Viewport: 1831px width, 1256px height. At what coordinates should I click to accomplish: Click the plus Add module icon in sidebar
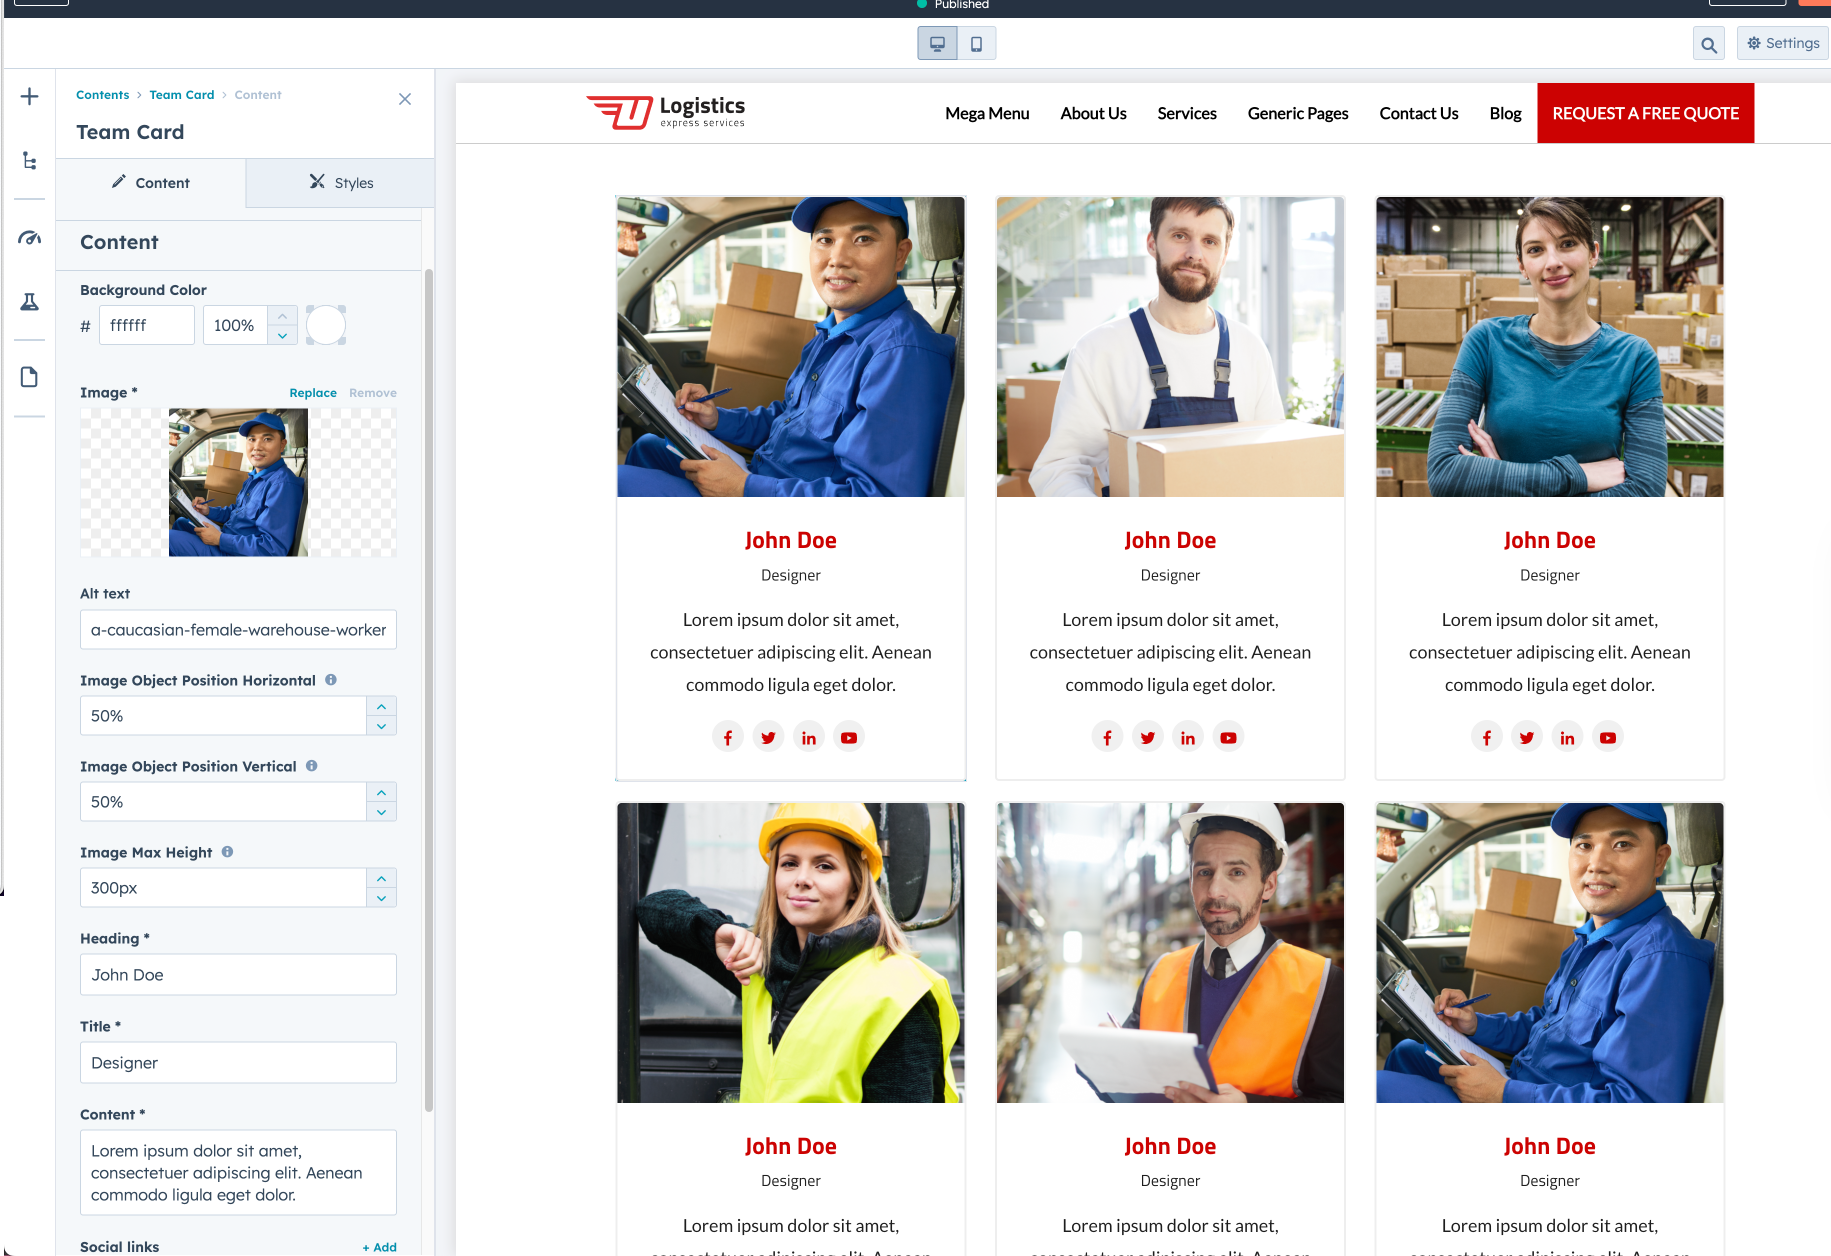click(x=30, y=97)
